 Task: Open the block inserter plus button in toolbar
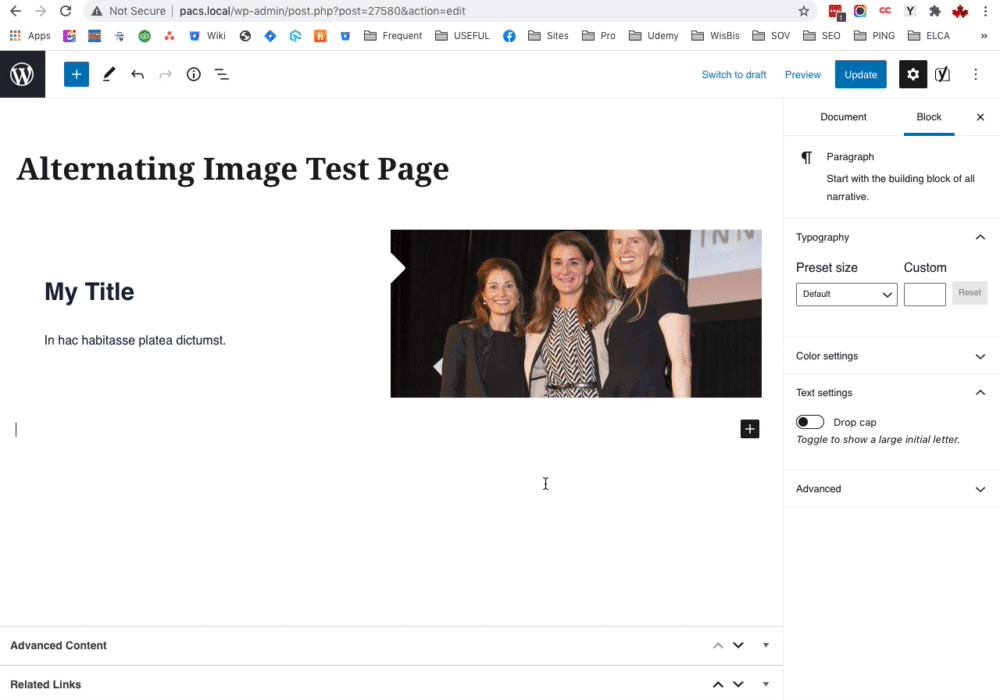tap(77, 75)
